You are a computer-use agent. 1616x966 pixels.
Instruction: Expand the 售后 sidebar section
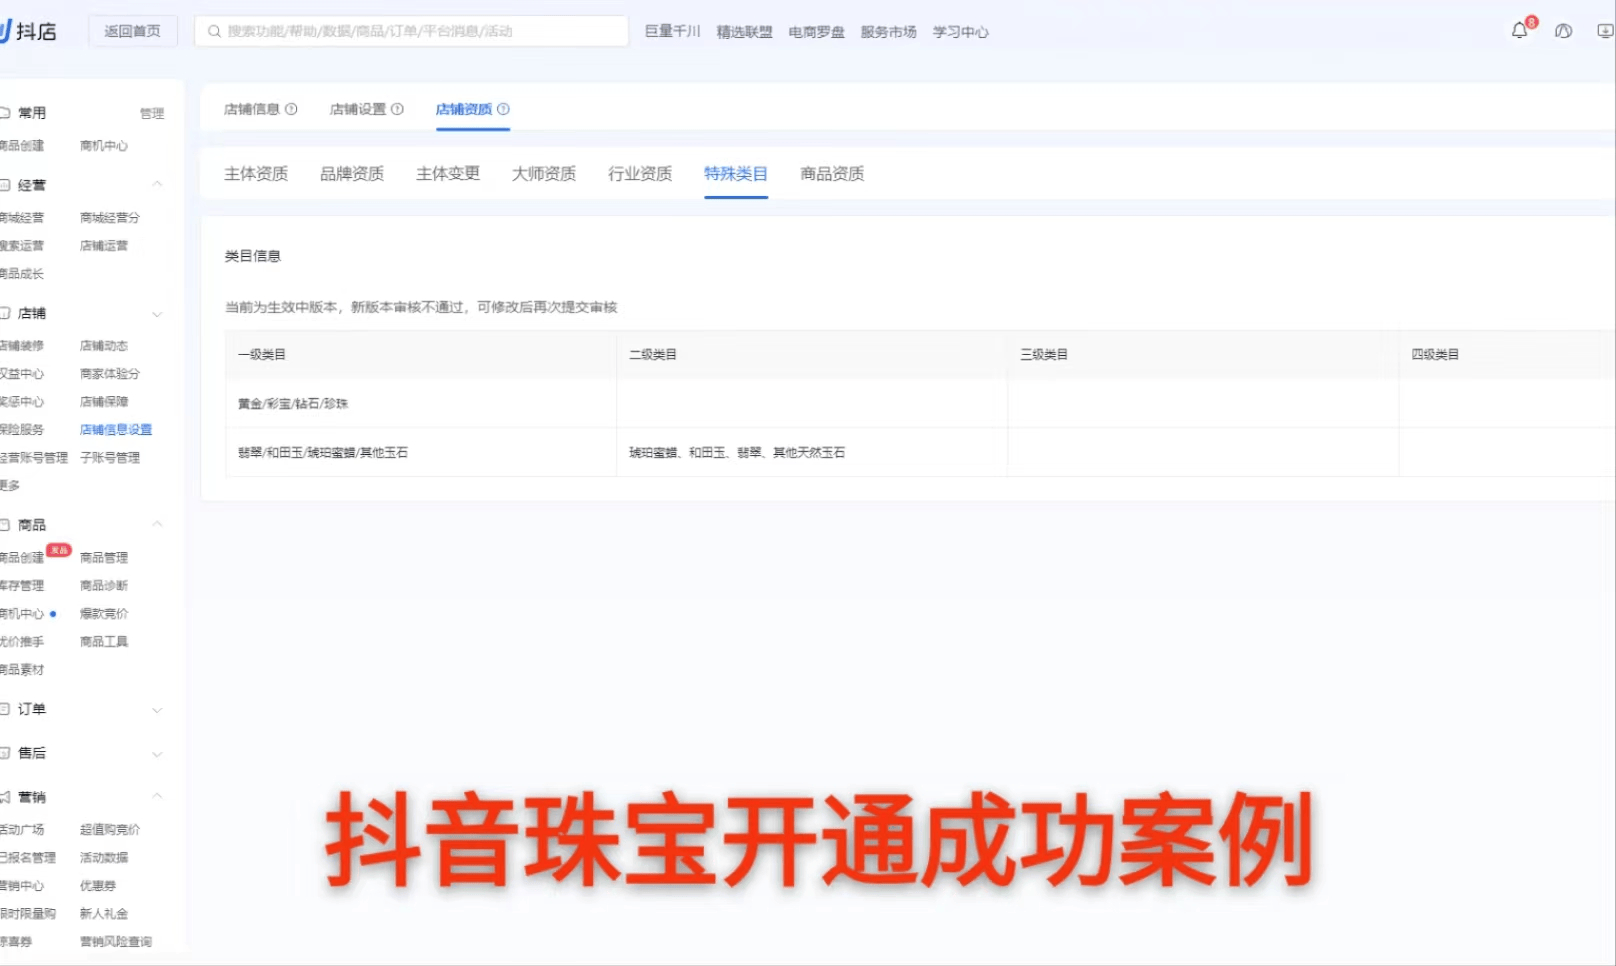coord(157,753)
